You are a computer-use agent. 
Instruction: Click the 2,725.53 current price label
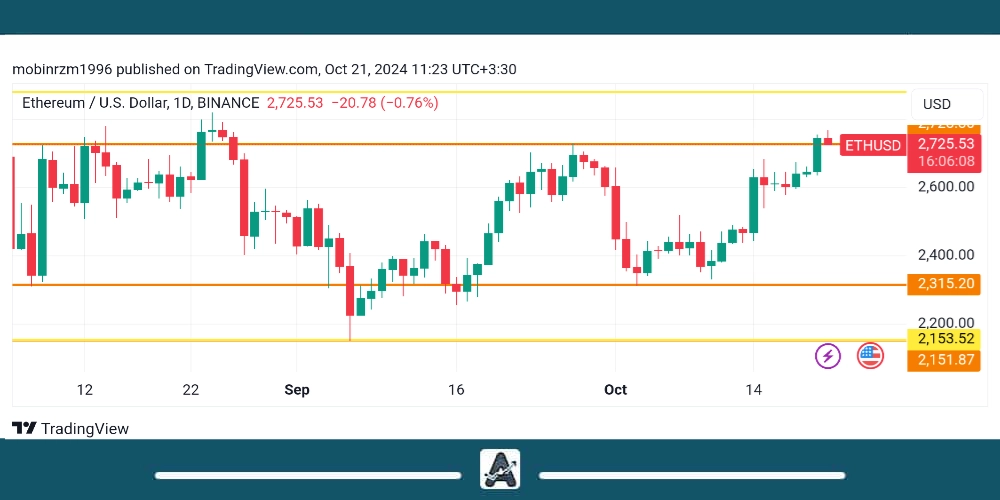(x=945, y=144)
